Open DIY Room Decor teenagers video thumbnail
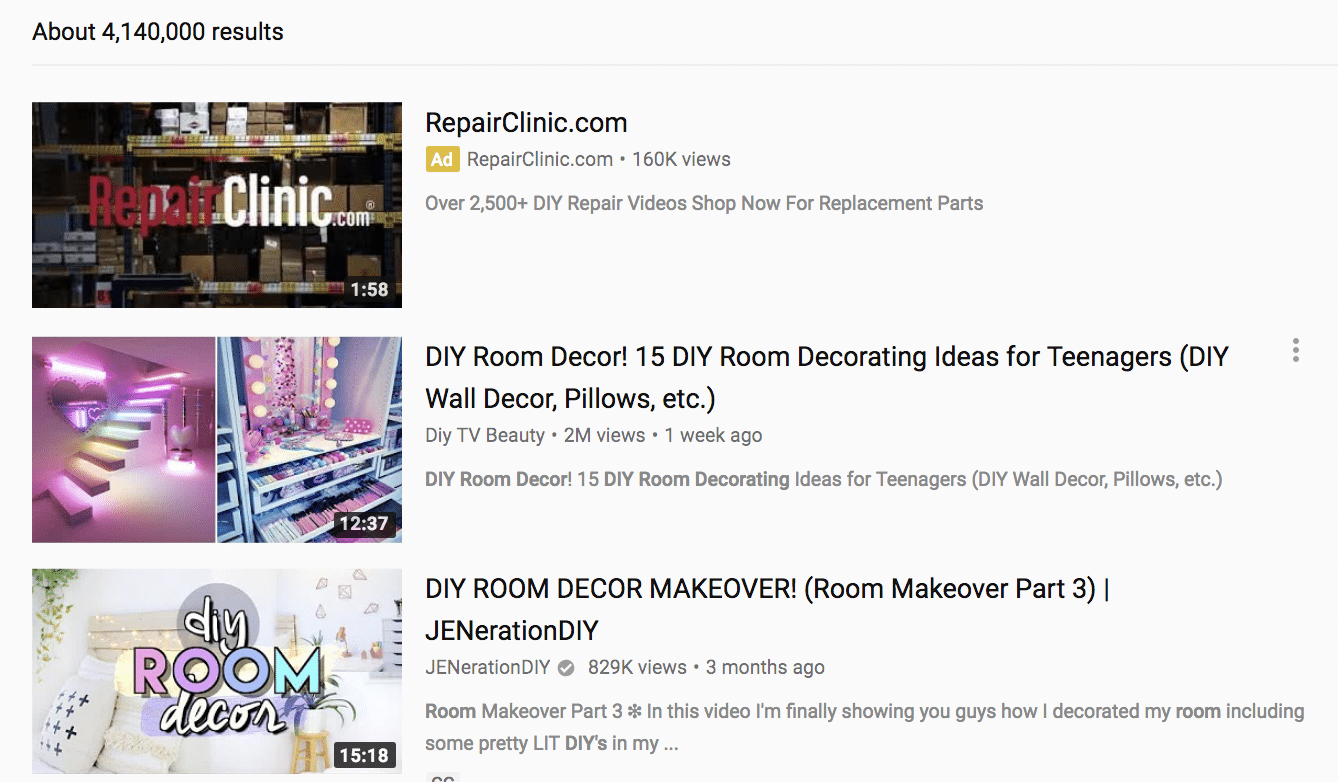 click(217, 440)
